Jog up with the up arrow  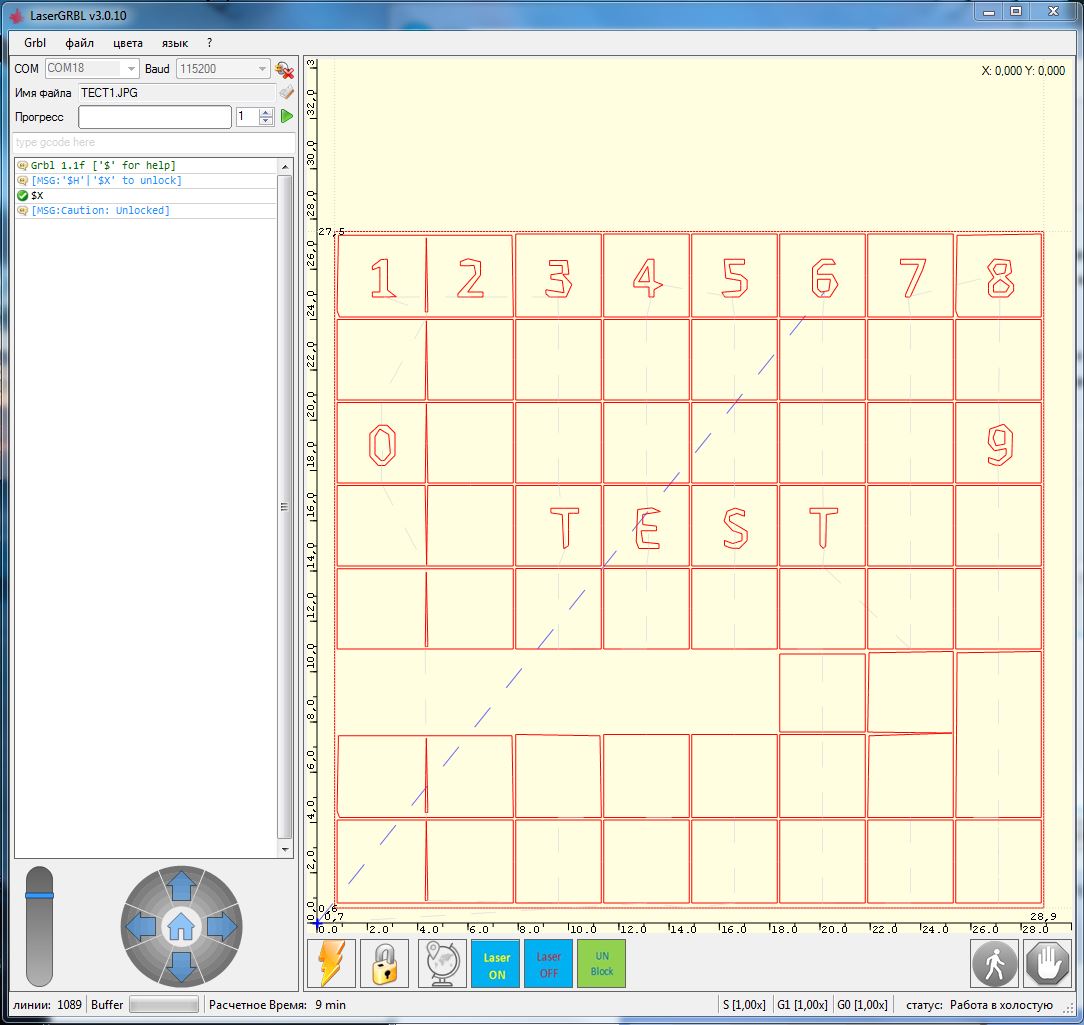(180, 885)
